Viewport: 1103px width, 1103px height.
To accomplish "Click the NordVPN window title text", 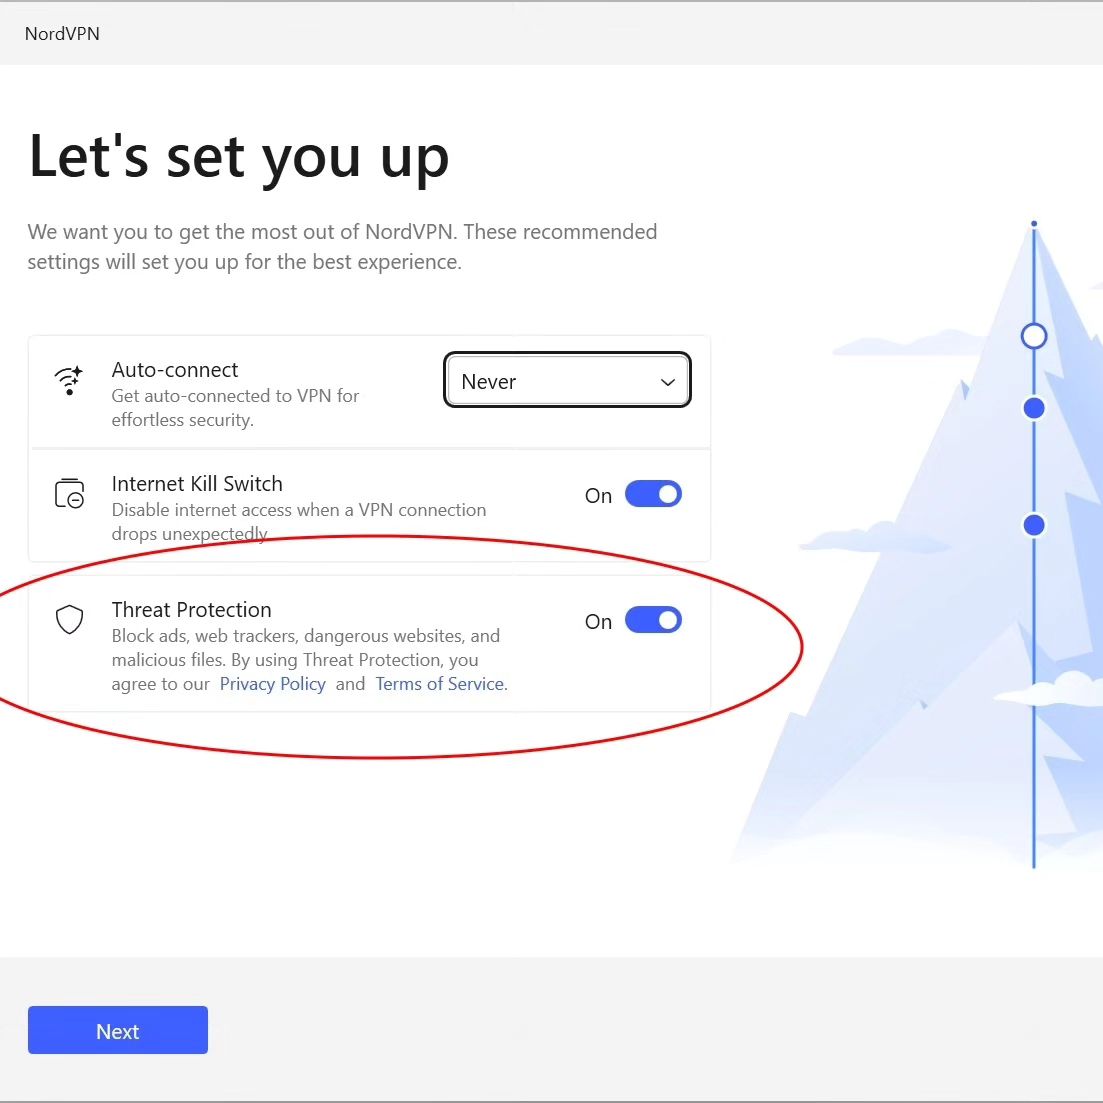I will (x=62, y=34).
